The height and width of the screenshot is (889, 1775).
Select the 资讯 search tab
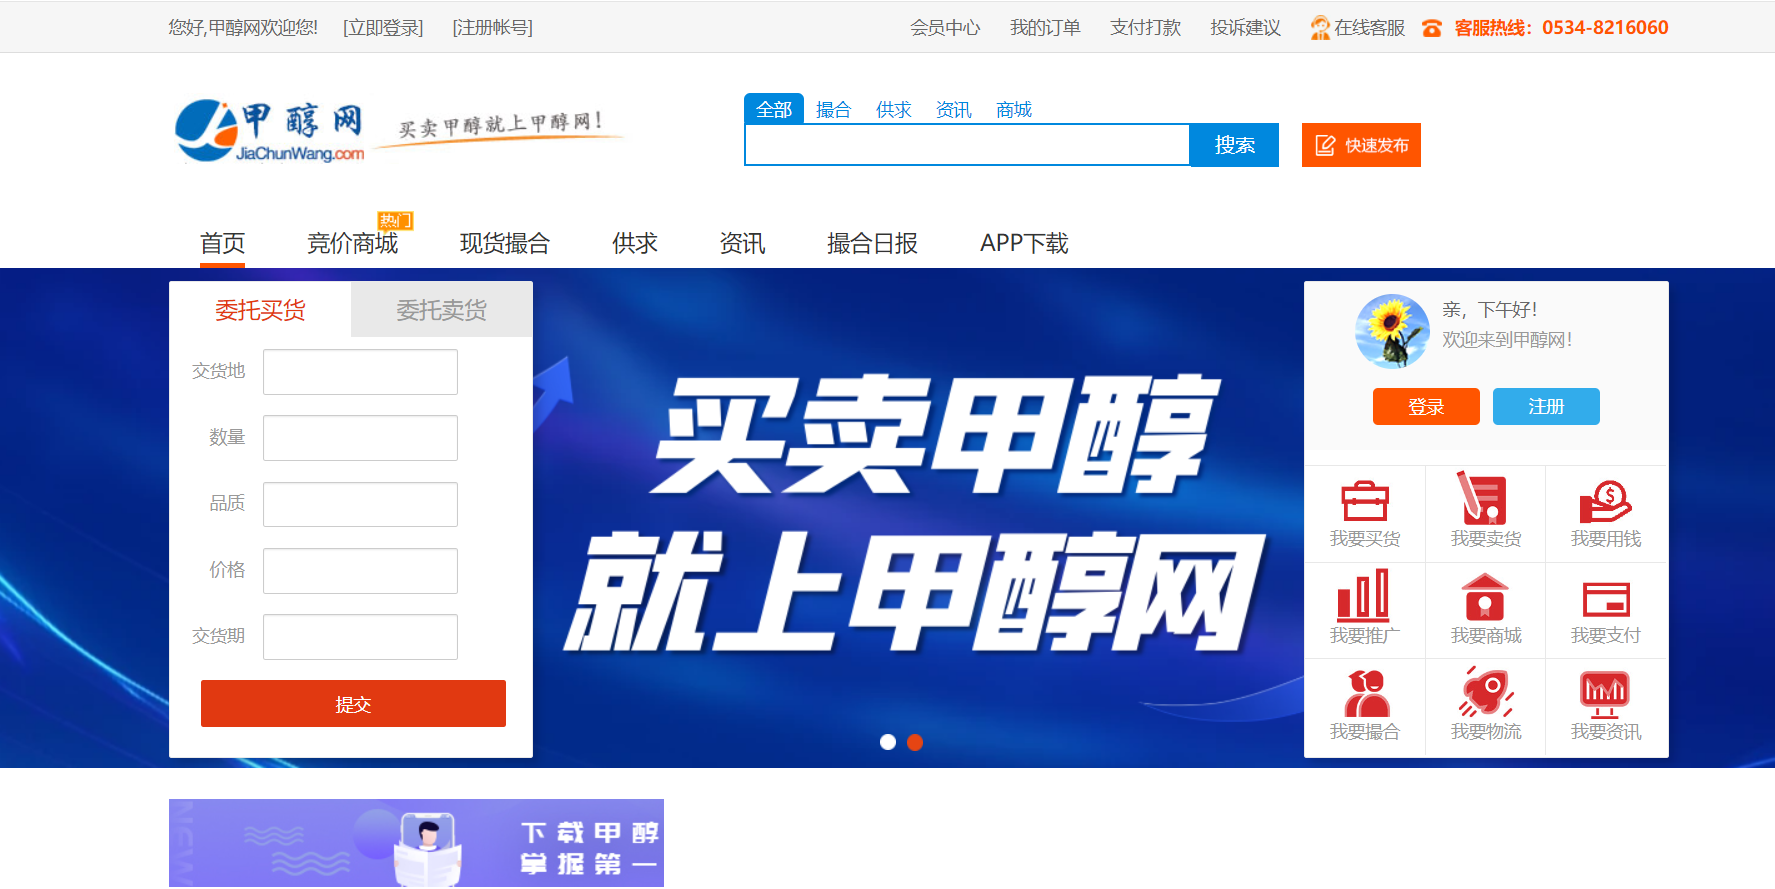pyautogui.click(x=953, y=109)
